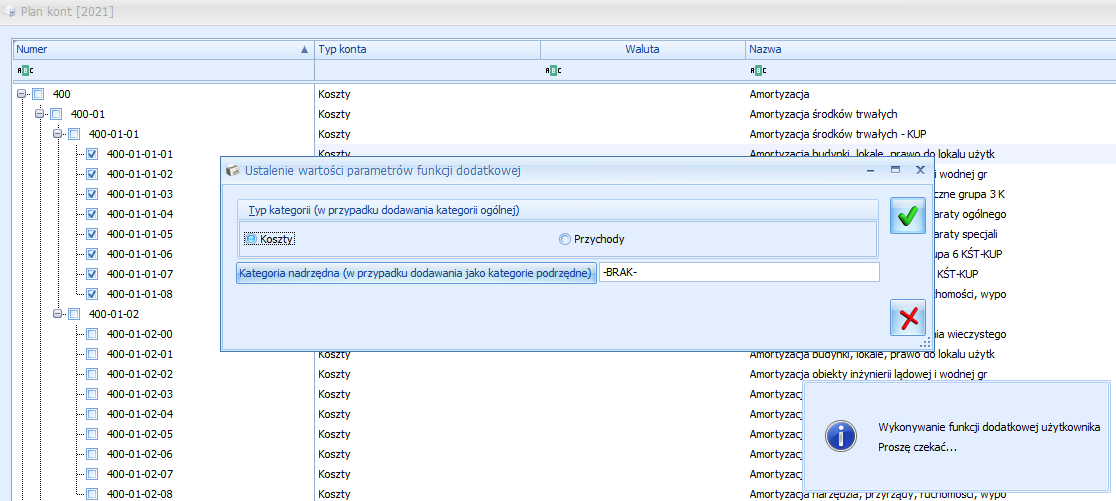Check the checkbox for account 400-01-02-01
Screen dimensions: 1116x501
(92, 354)
